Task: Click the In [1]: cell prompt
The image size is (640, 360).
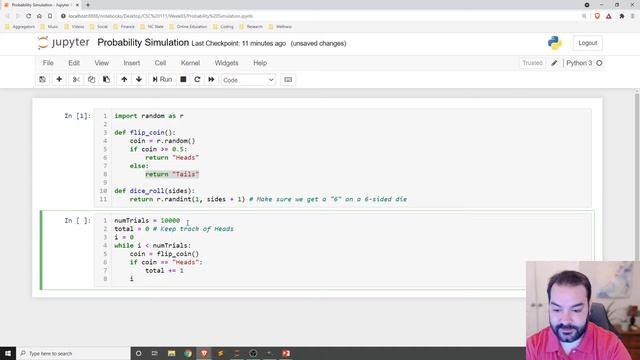Action: 77,116
